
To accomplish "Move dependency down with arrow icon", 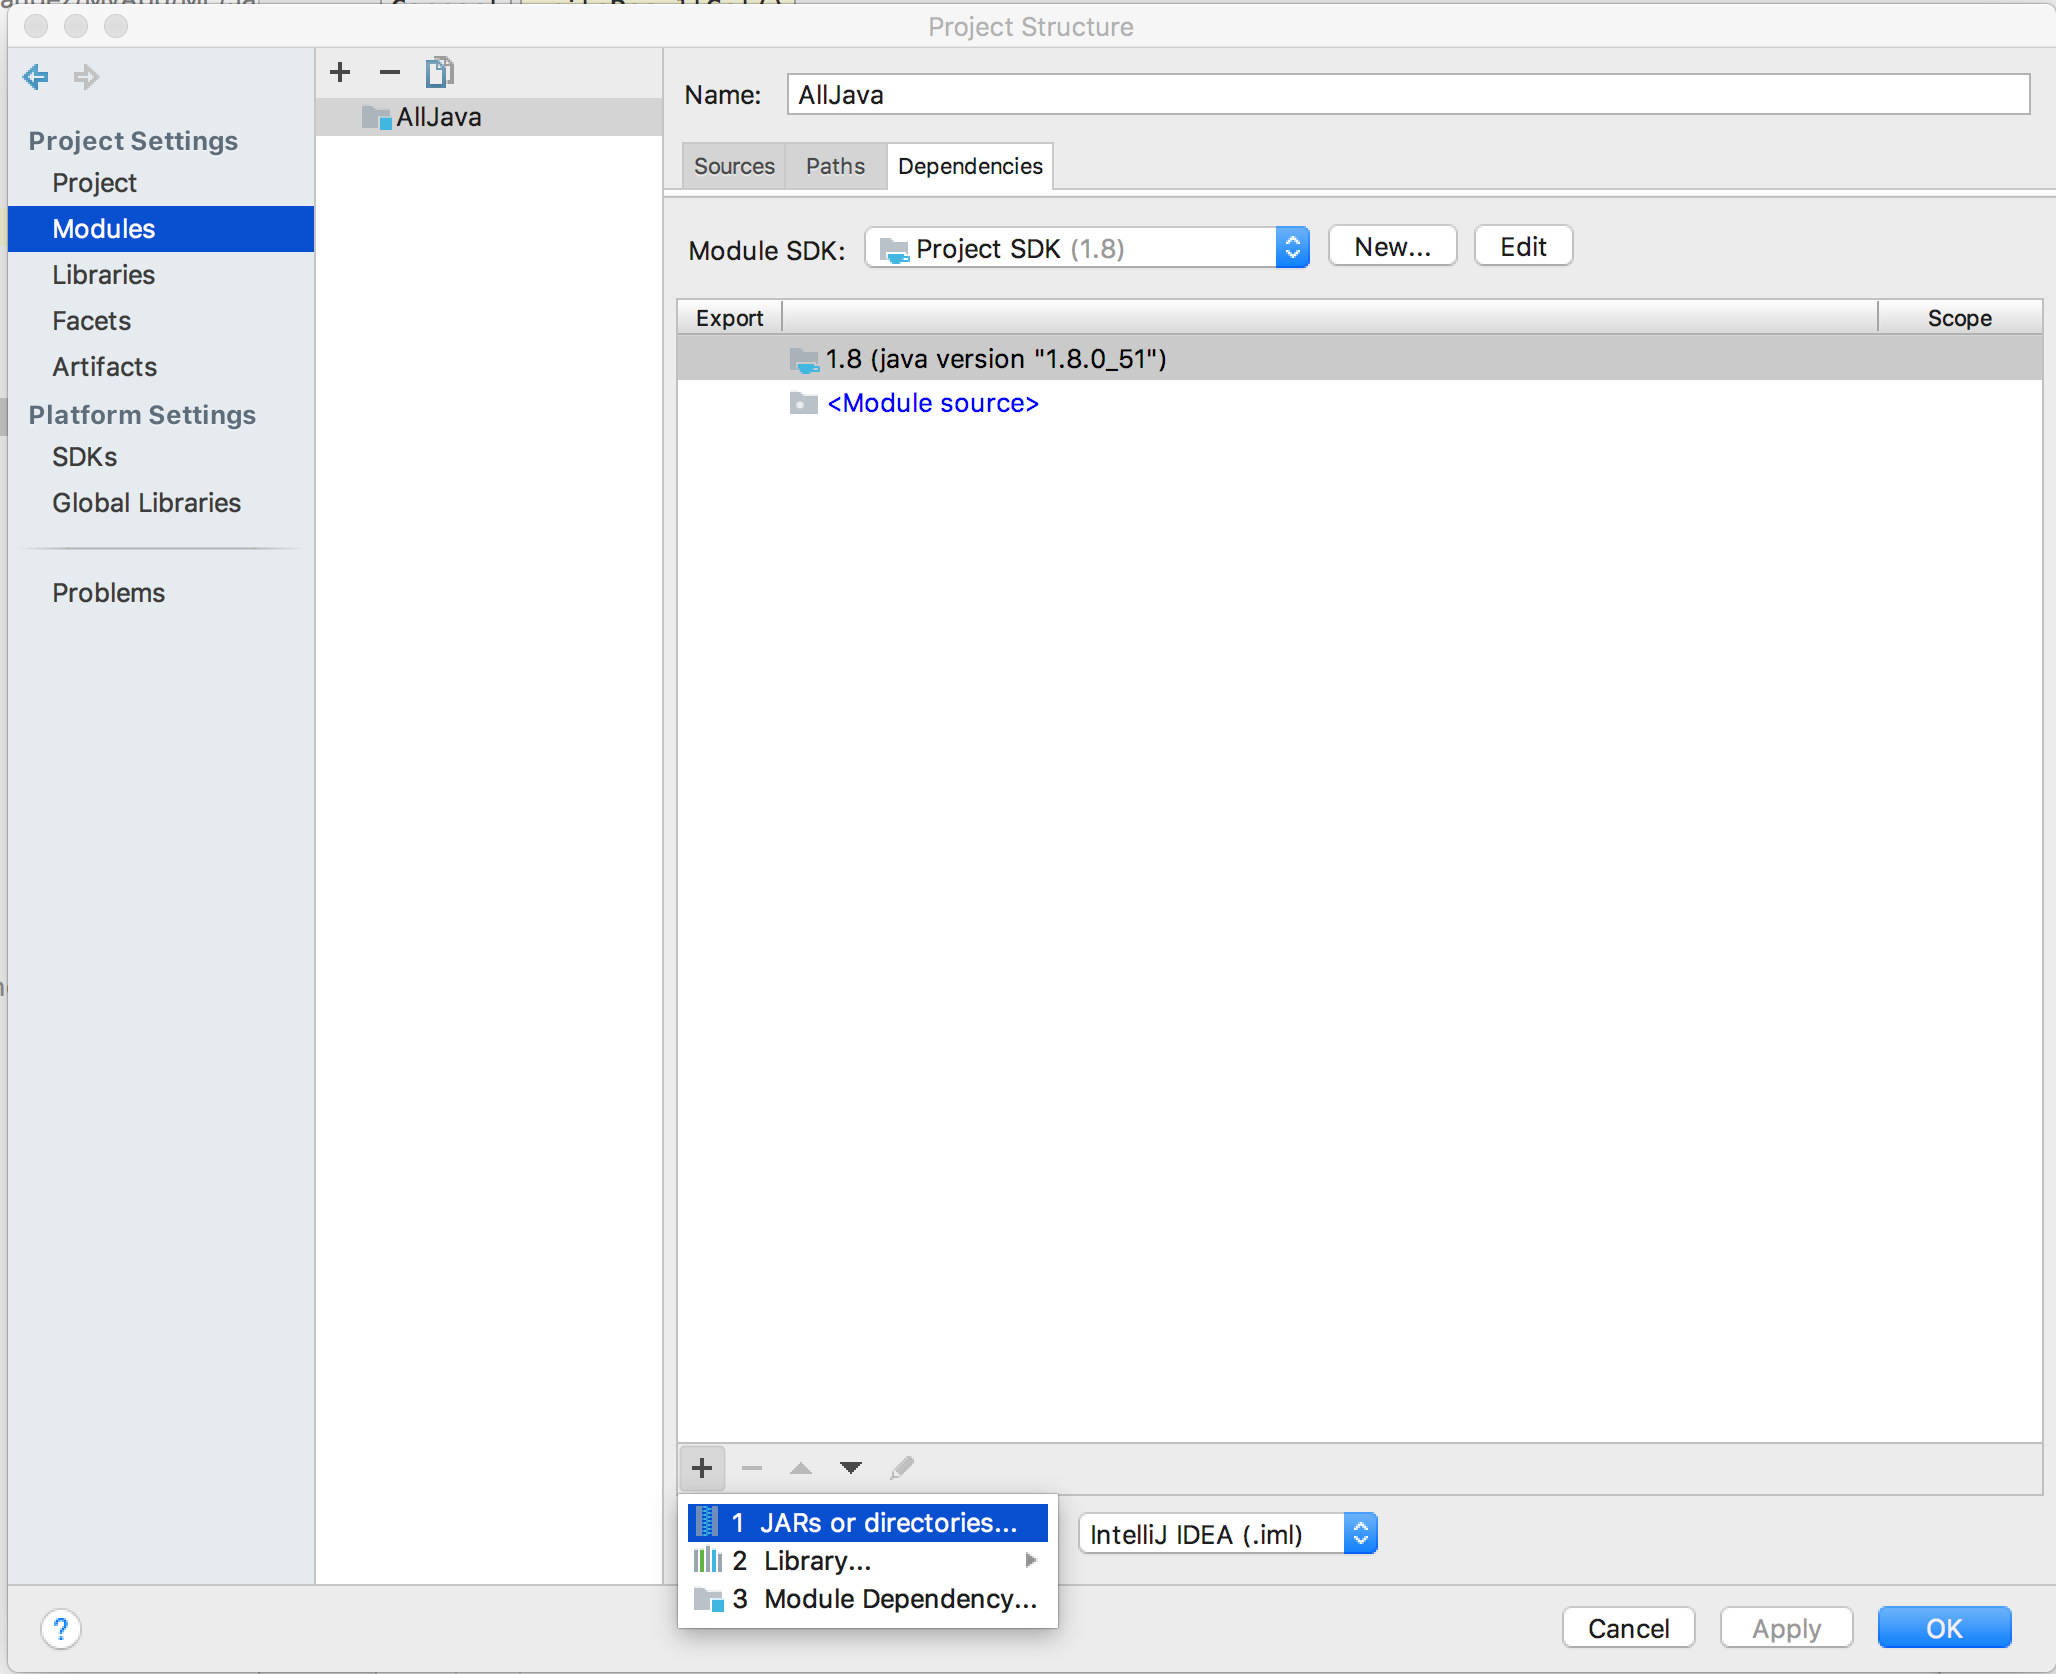I will click(851, 1468).
